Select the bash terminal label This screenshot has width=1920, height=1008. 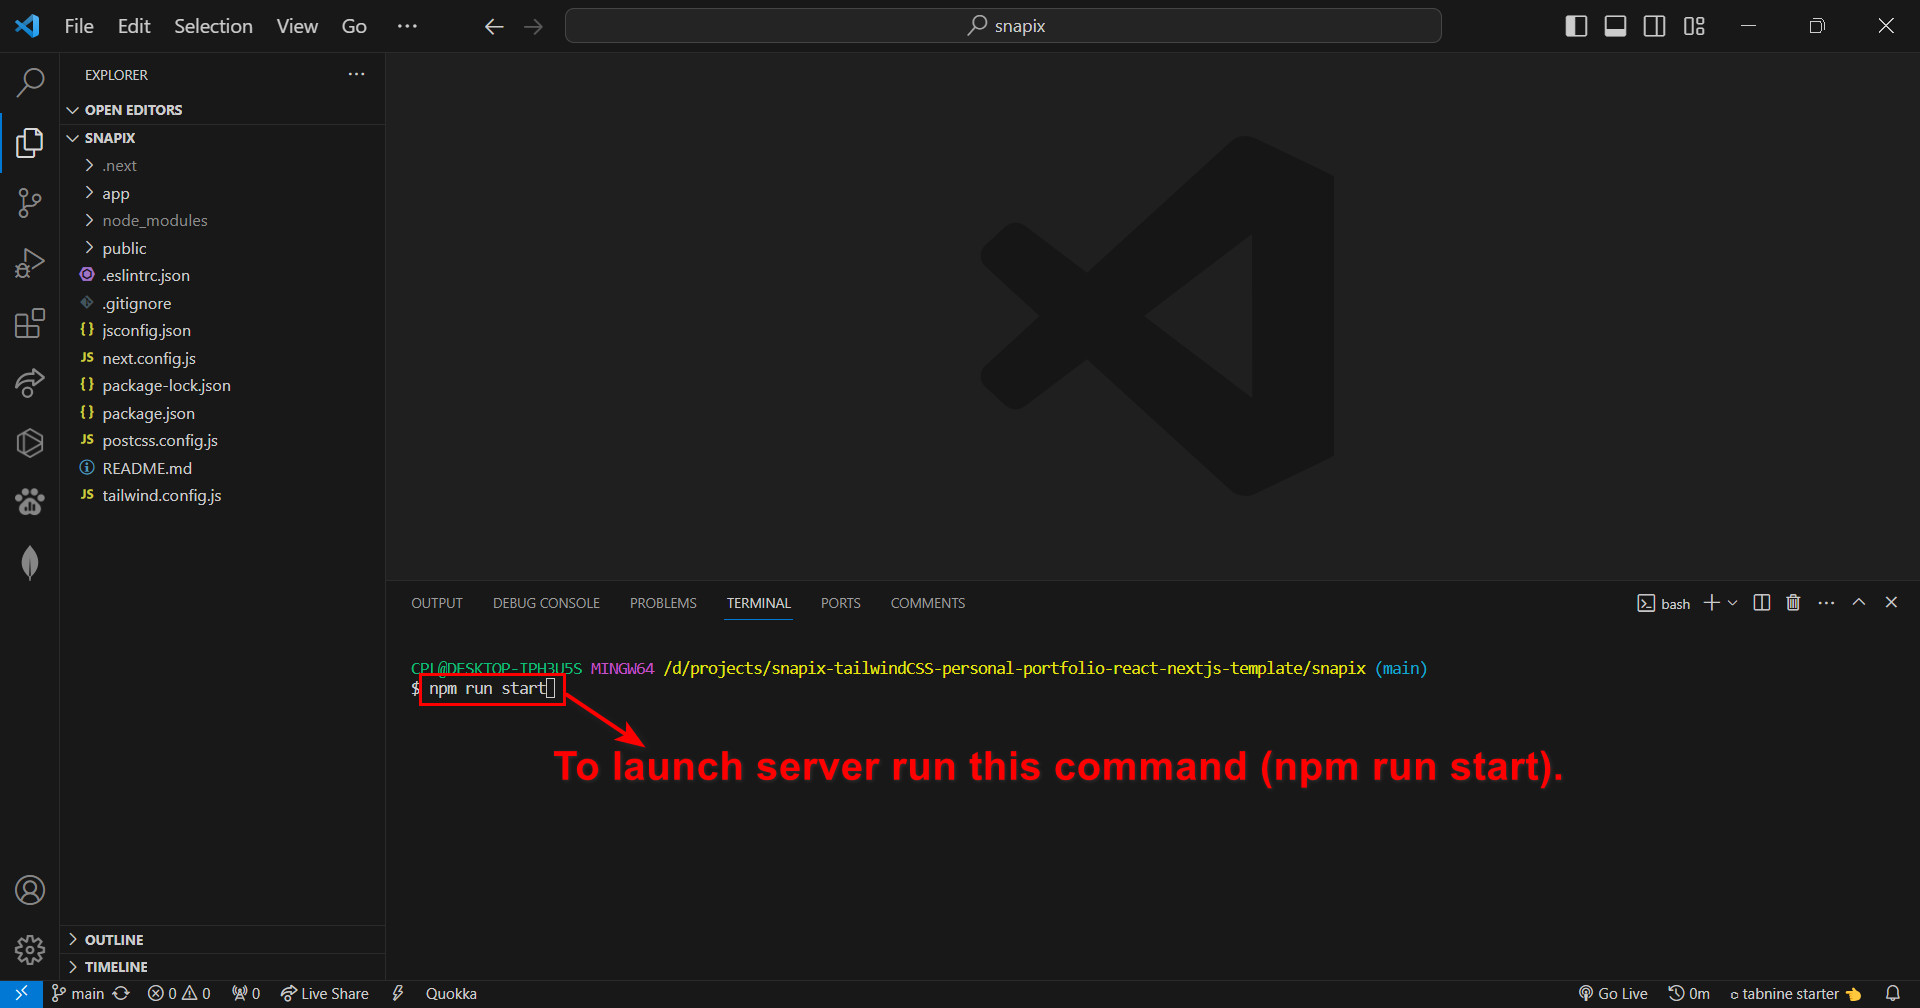coord(1664,603)
